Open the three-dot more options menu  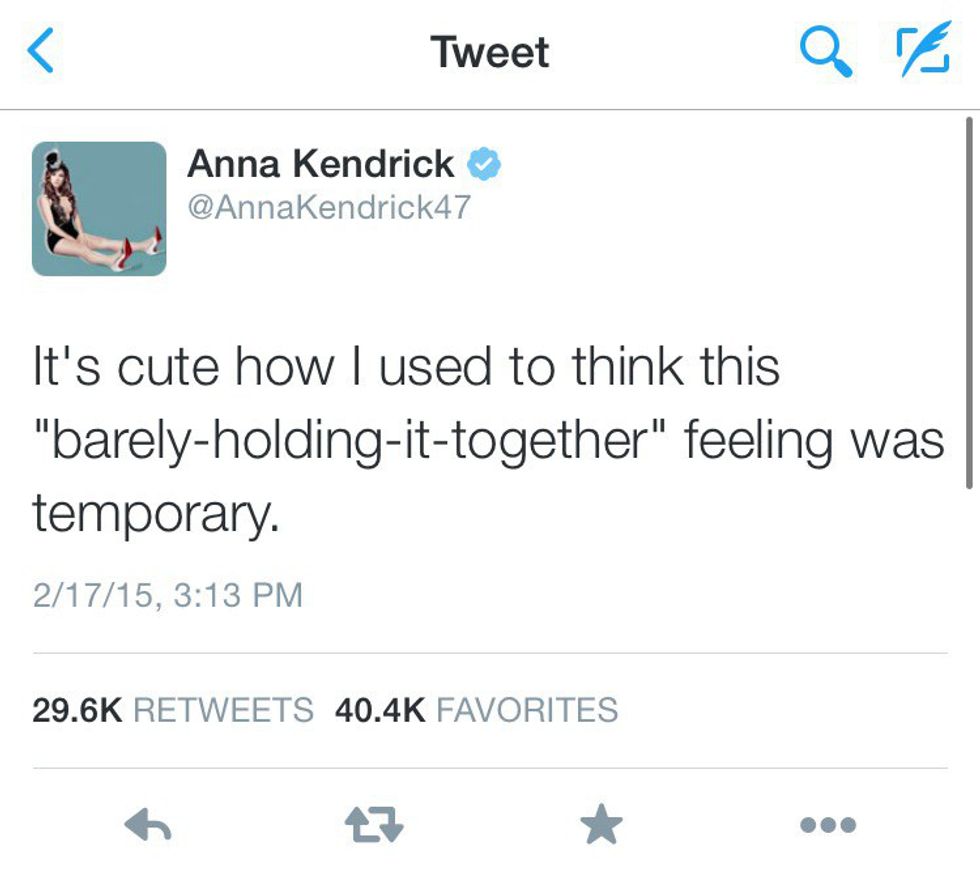point(828,825)
